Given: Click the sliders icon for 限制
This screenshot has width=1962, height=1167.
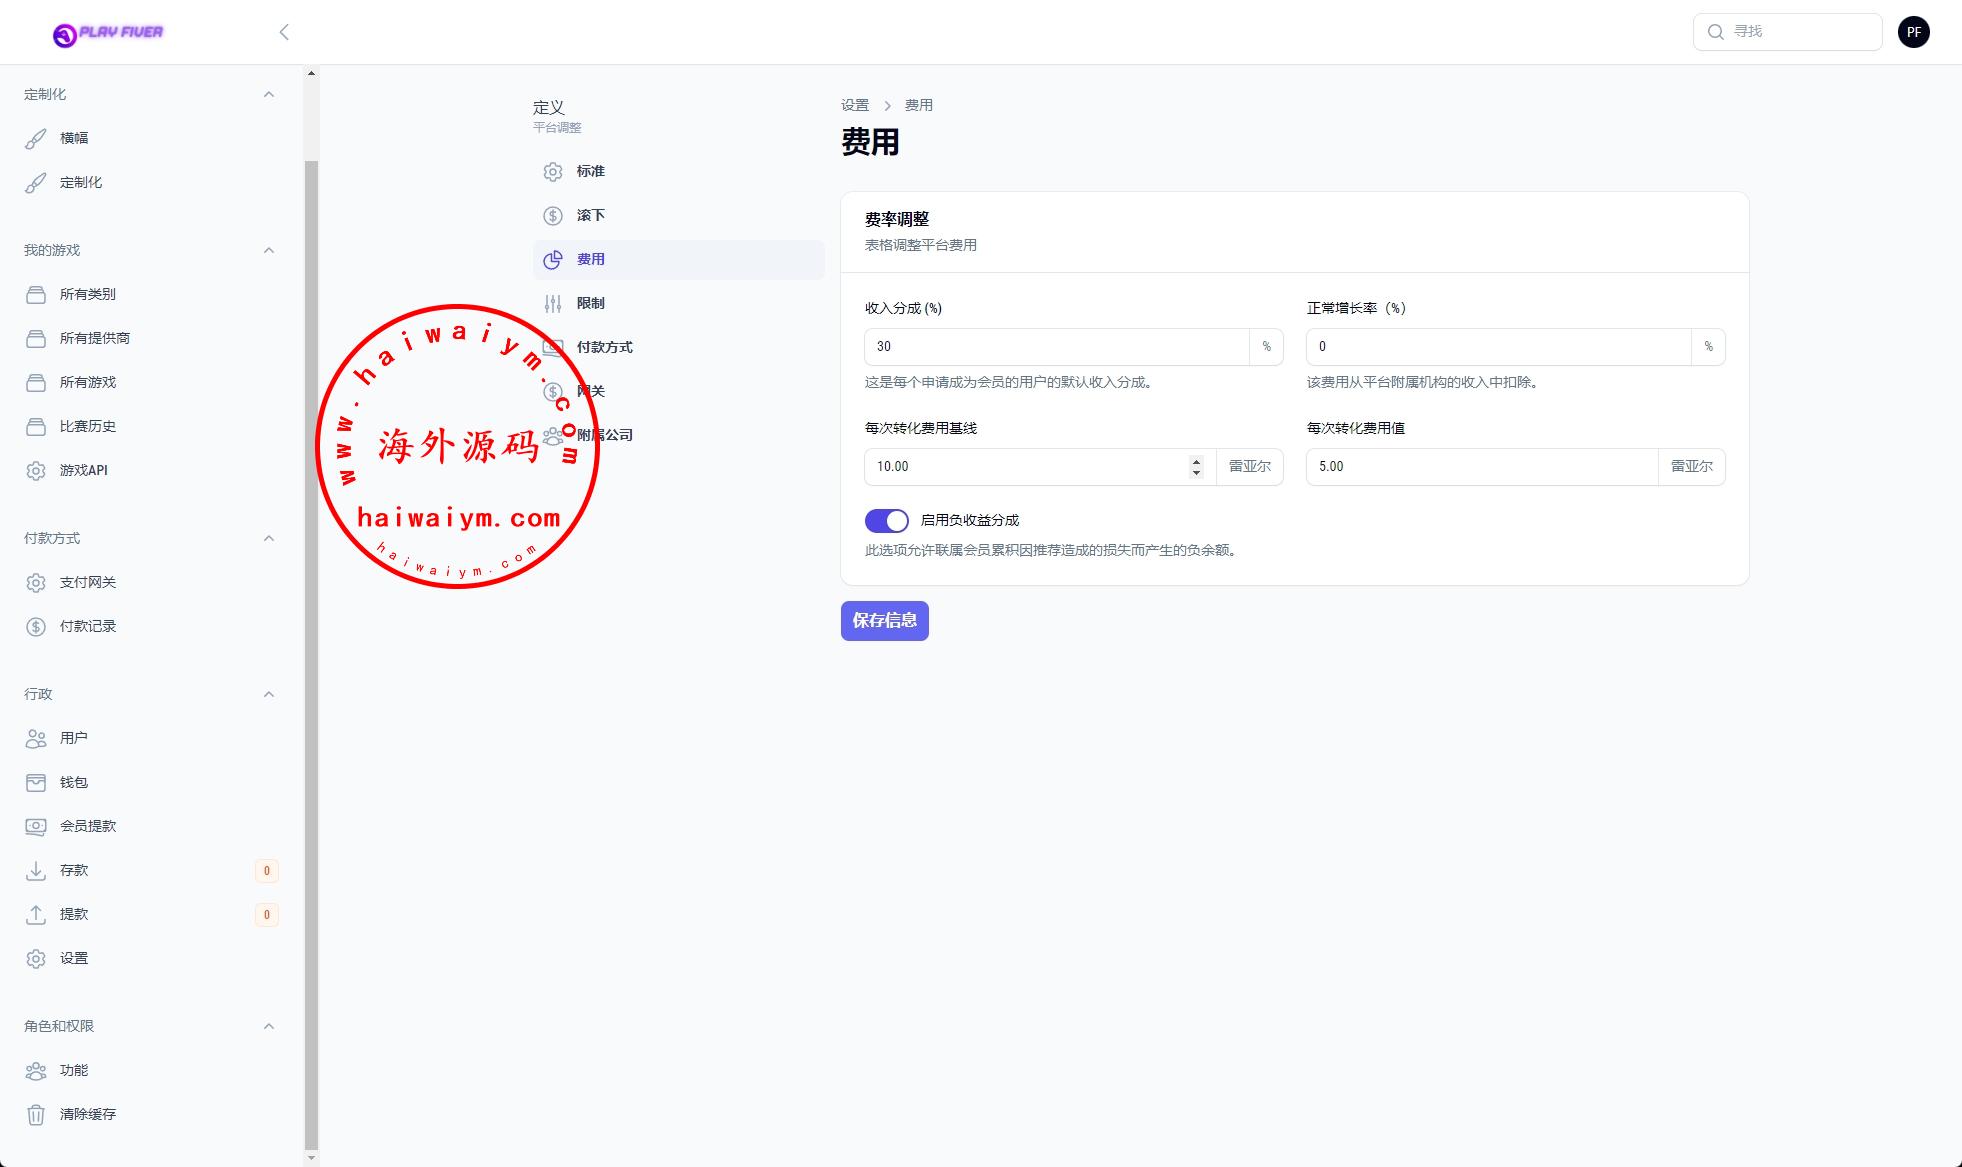Looking at the screenshot, I should [553, 303].
